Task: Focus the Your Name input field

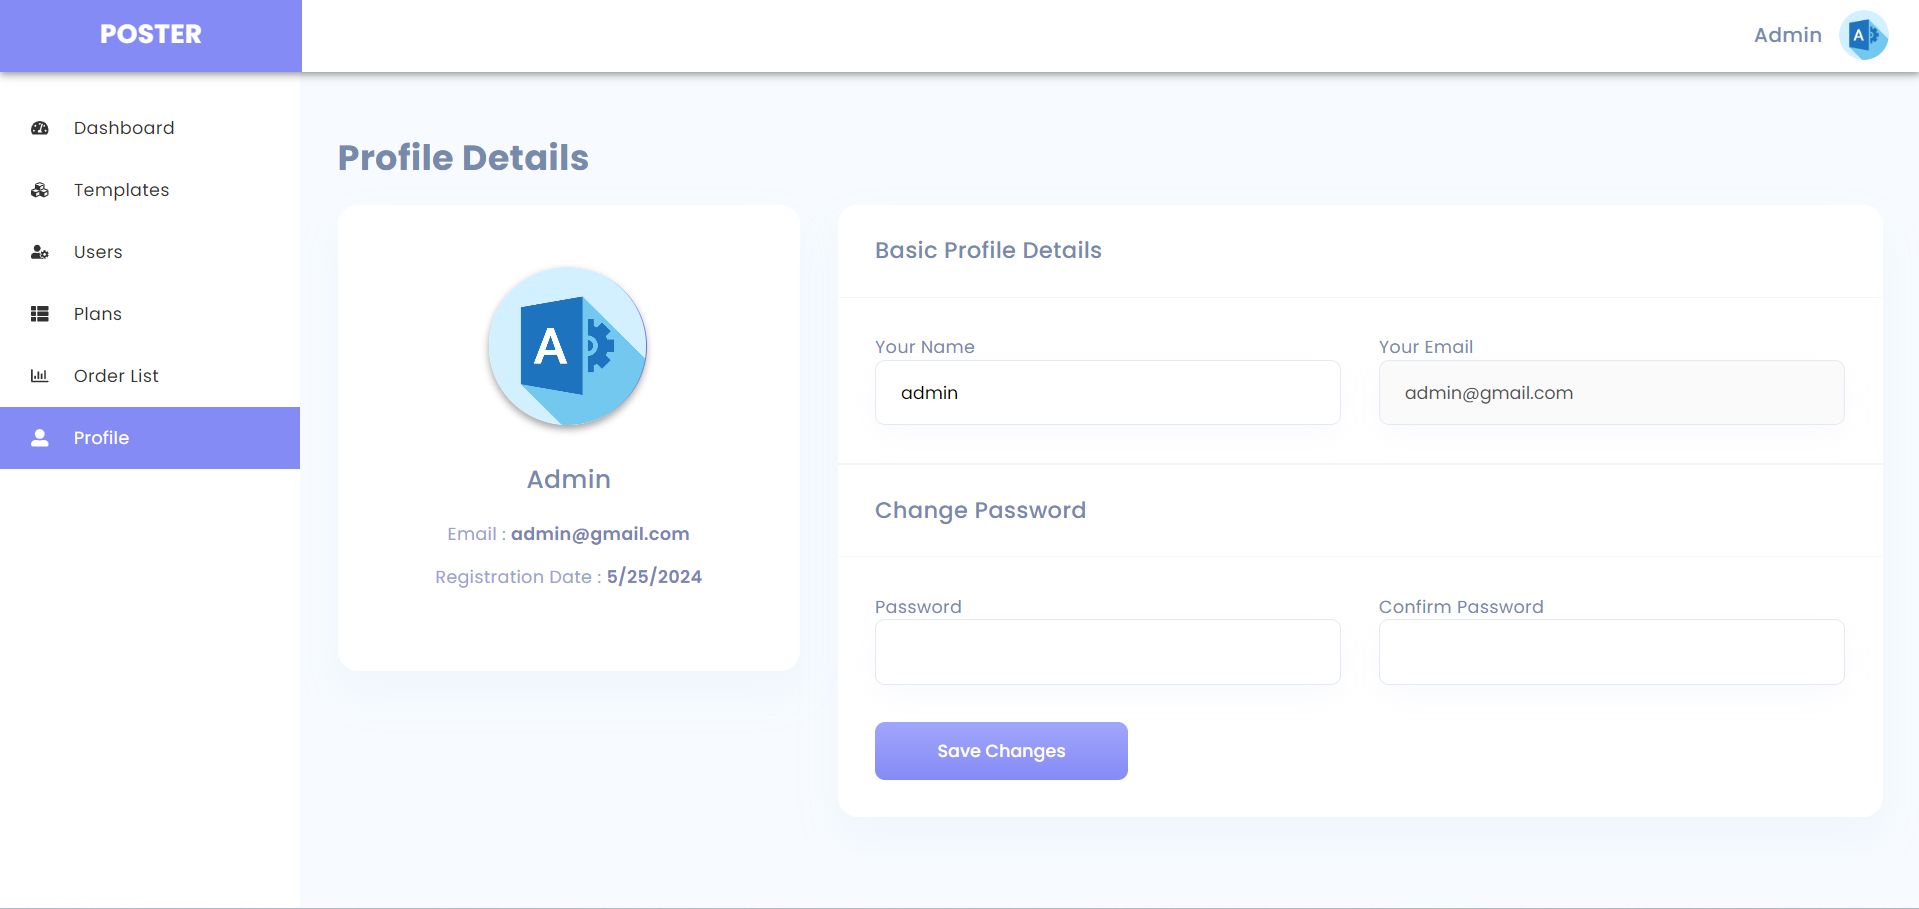Action: point(1107,393)
